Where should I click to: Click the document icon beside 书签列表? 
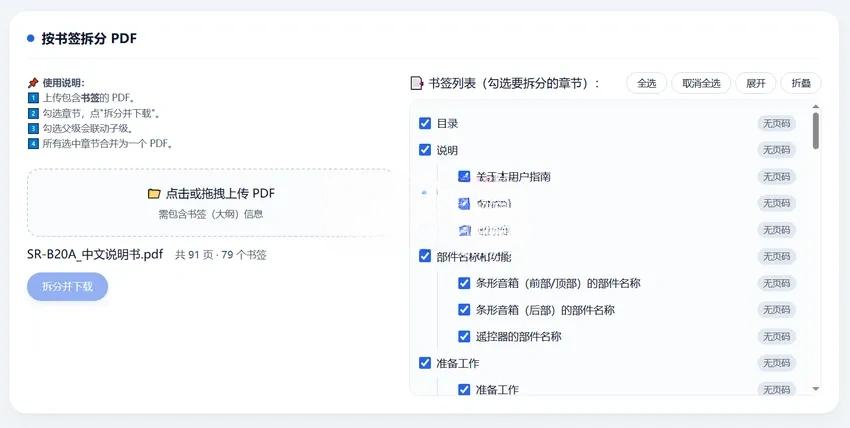[x=416, y=83]
